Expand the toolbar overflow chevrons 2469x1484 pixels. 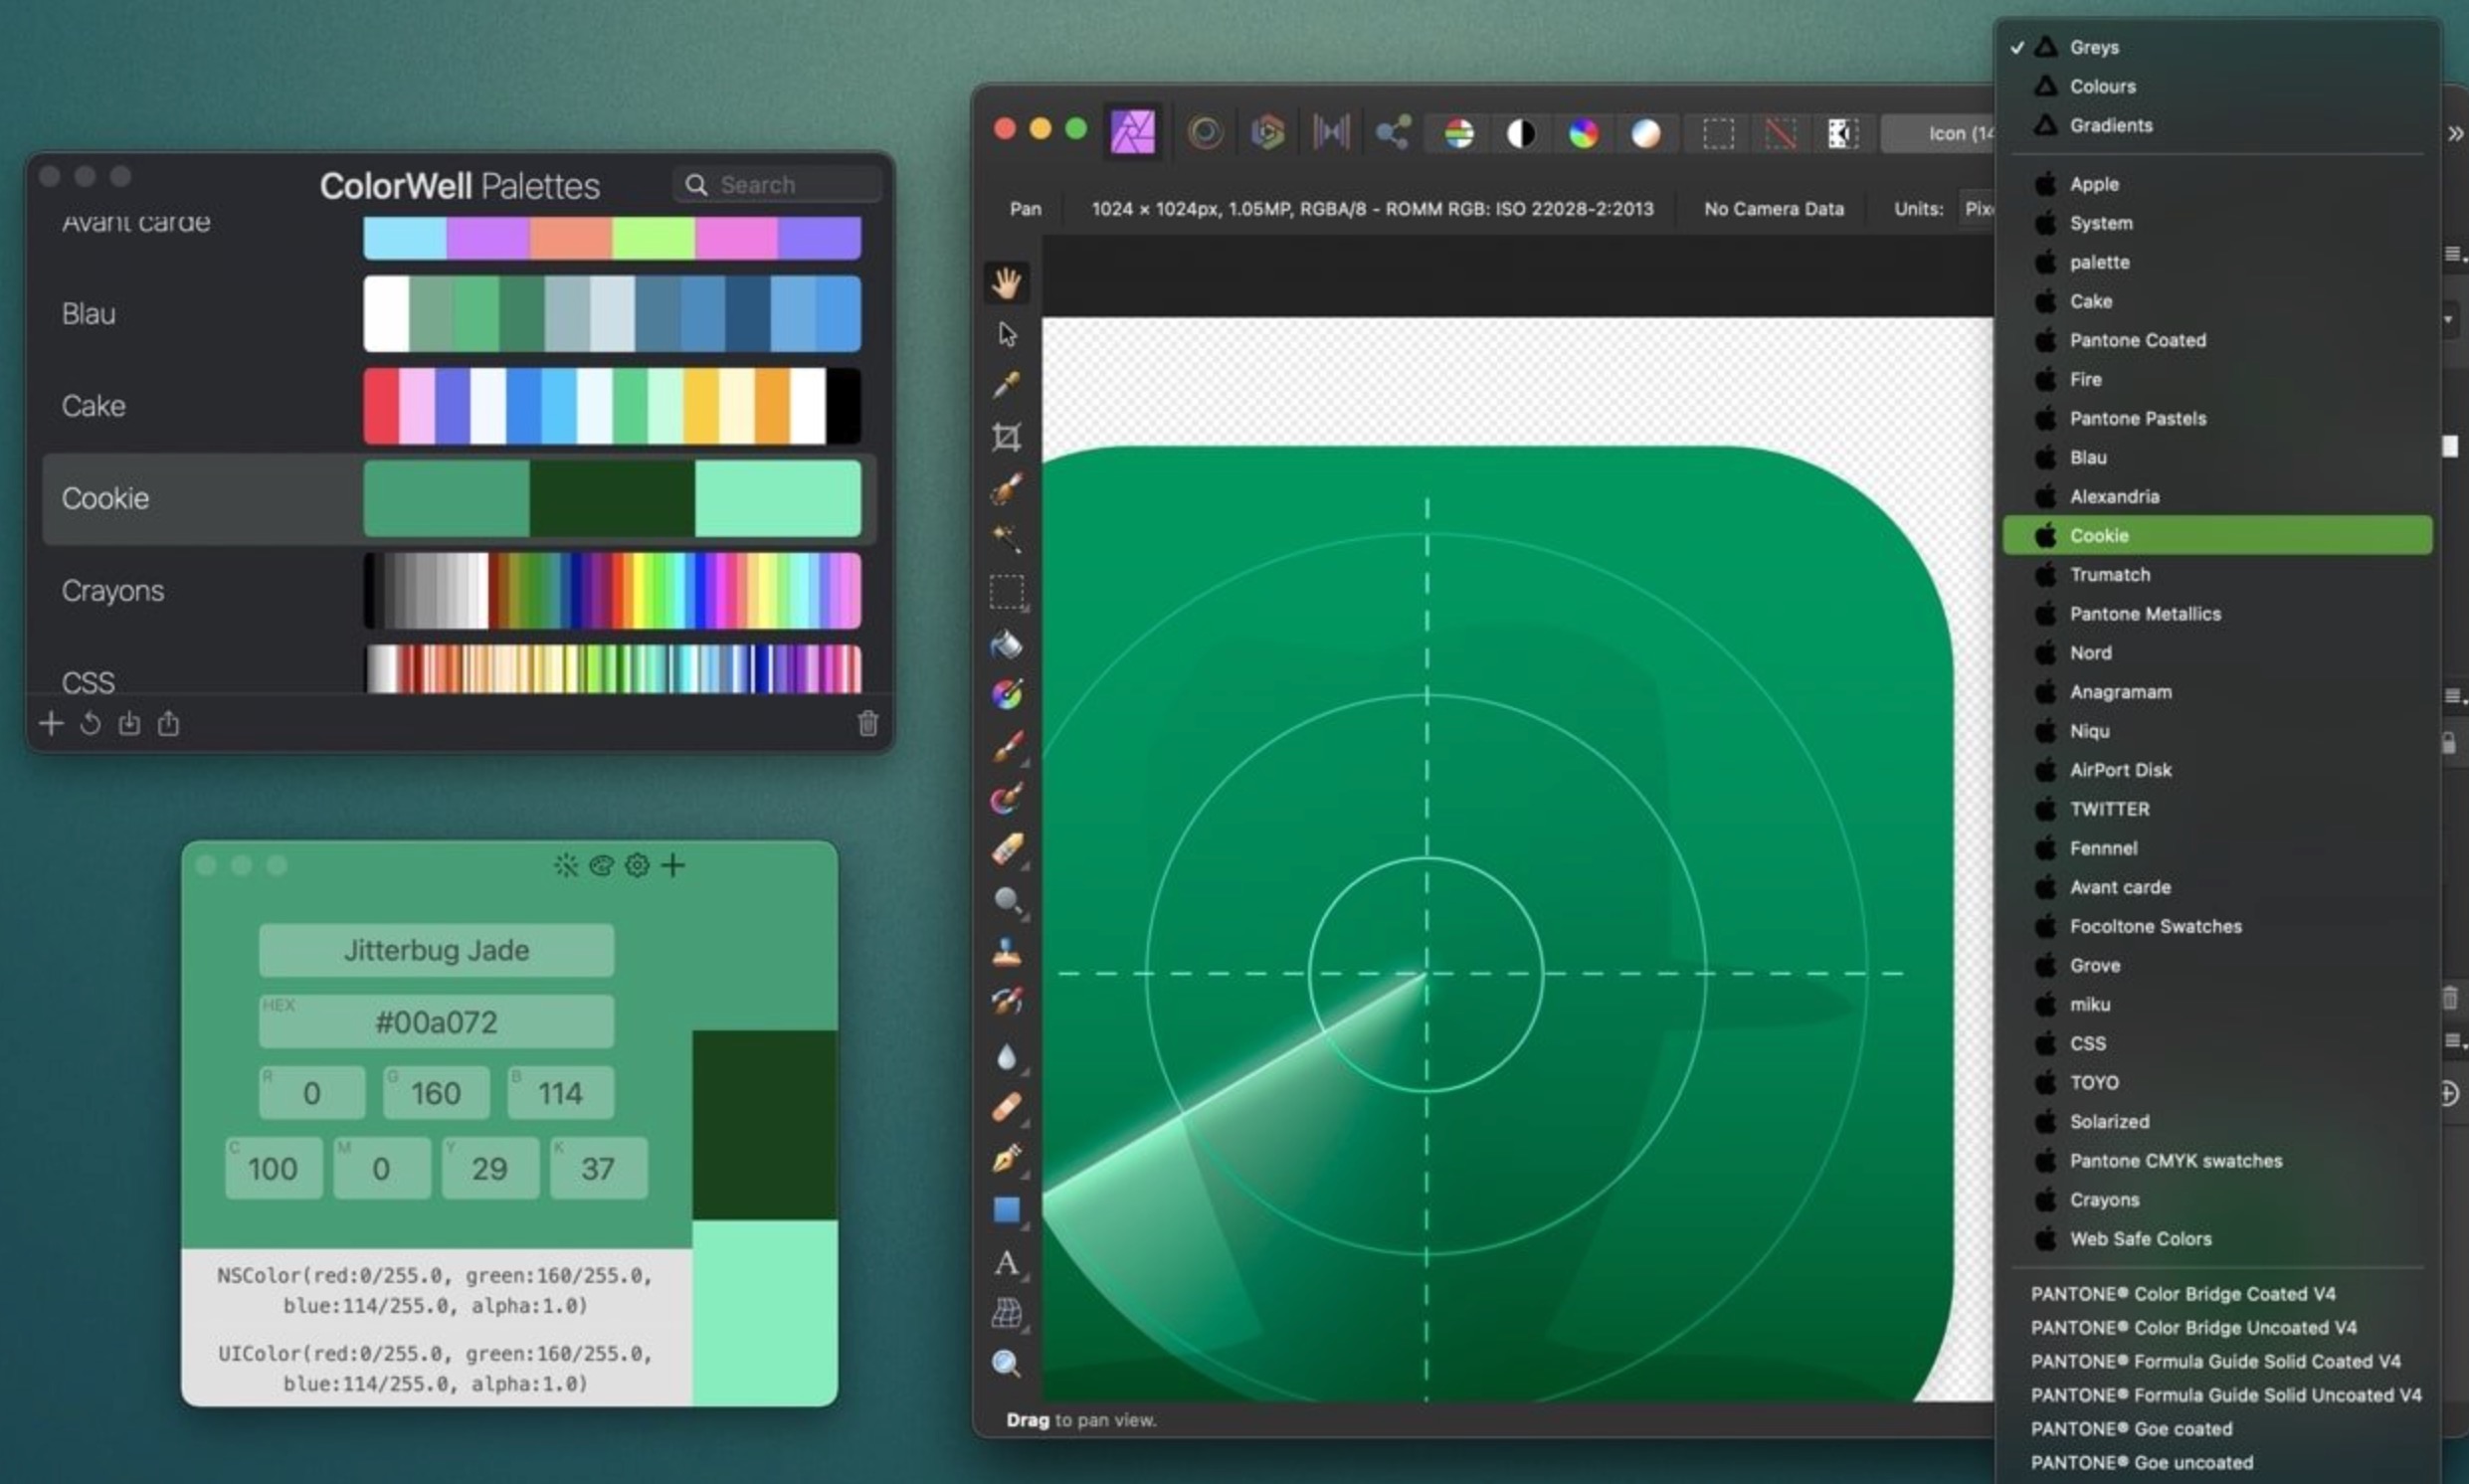point(2455,133)
